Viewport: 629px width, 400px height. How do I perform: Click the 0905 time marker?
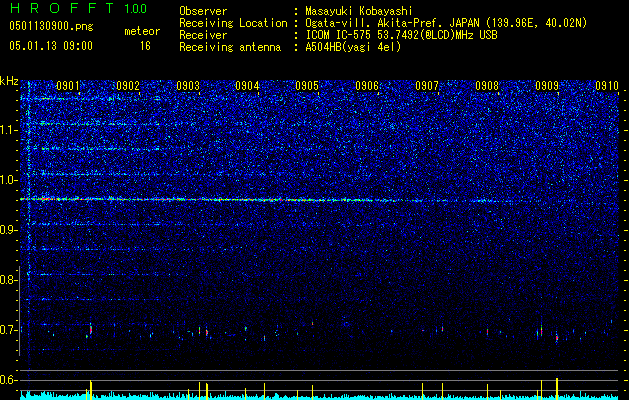[x=307, y=86]
